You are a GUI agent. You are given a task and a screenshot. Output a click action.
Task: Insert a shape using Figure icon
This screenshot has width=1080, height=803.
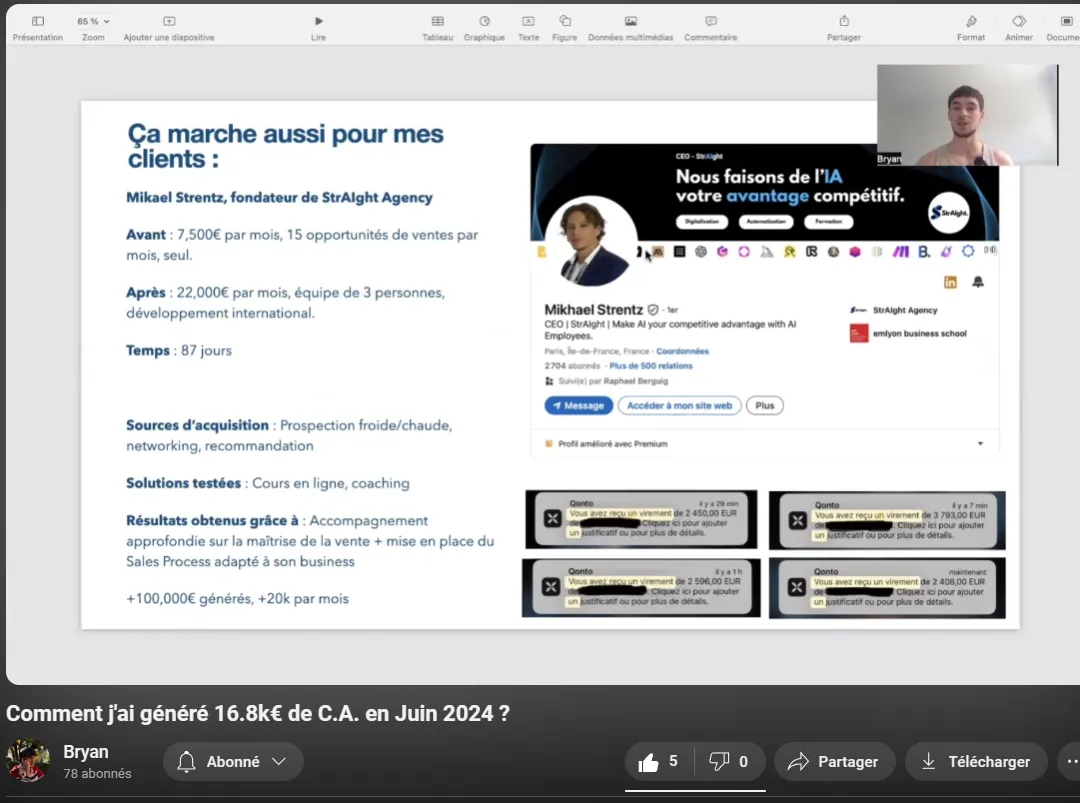[x=564, y=21]
